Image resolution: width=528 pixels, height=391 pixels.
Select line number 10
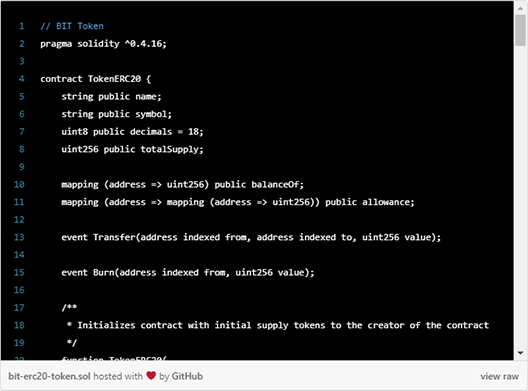19,184
